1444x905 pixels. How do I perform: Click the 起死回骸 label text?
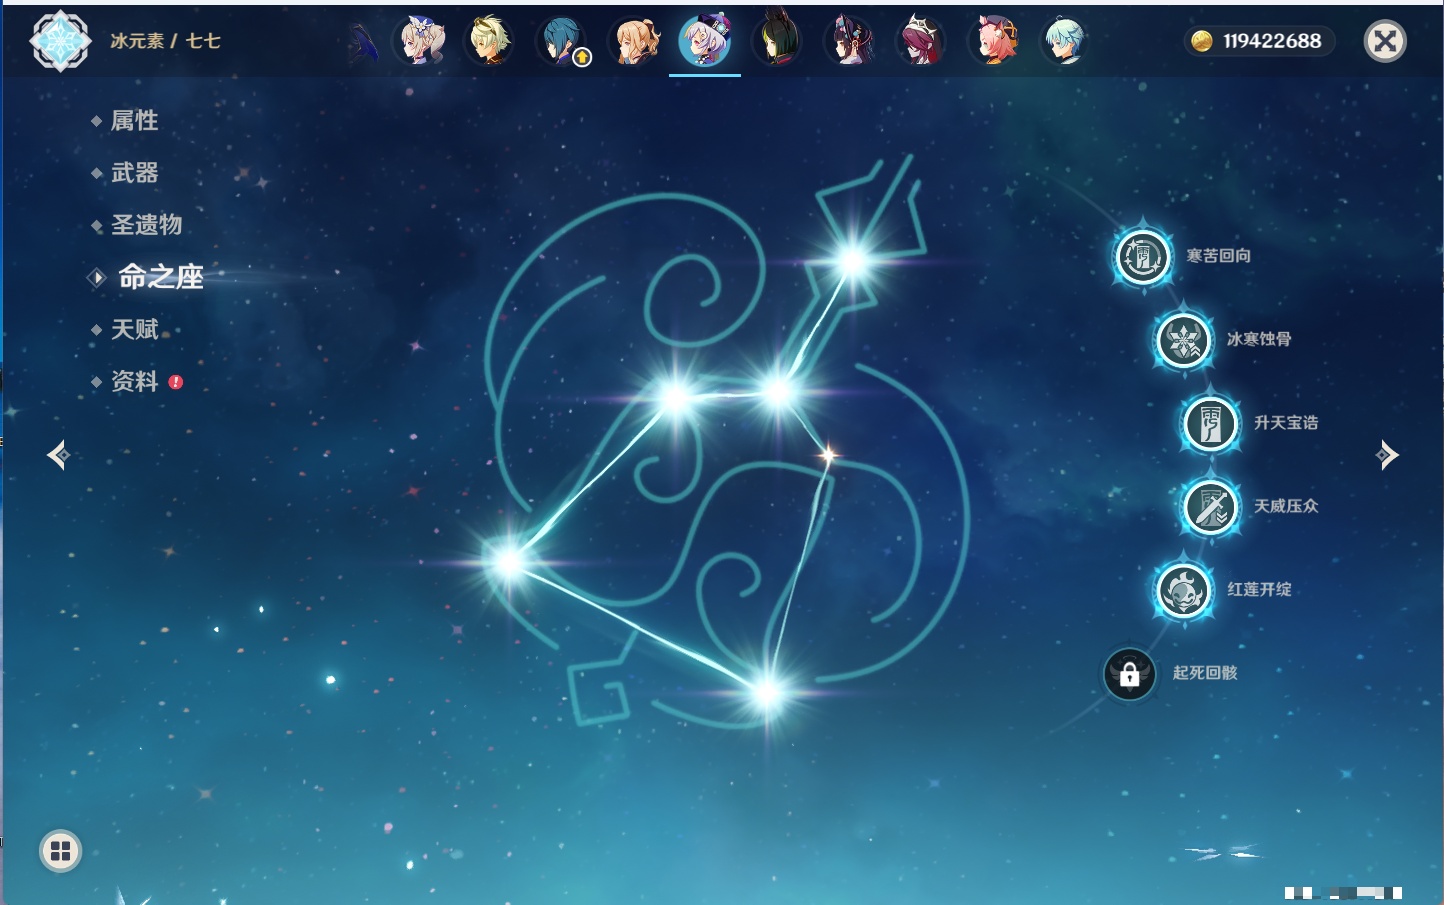click(x=1205, y=673)
